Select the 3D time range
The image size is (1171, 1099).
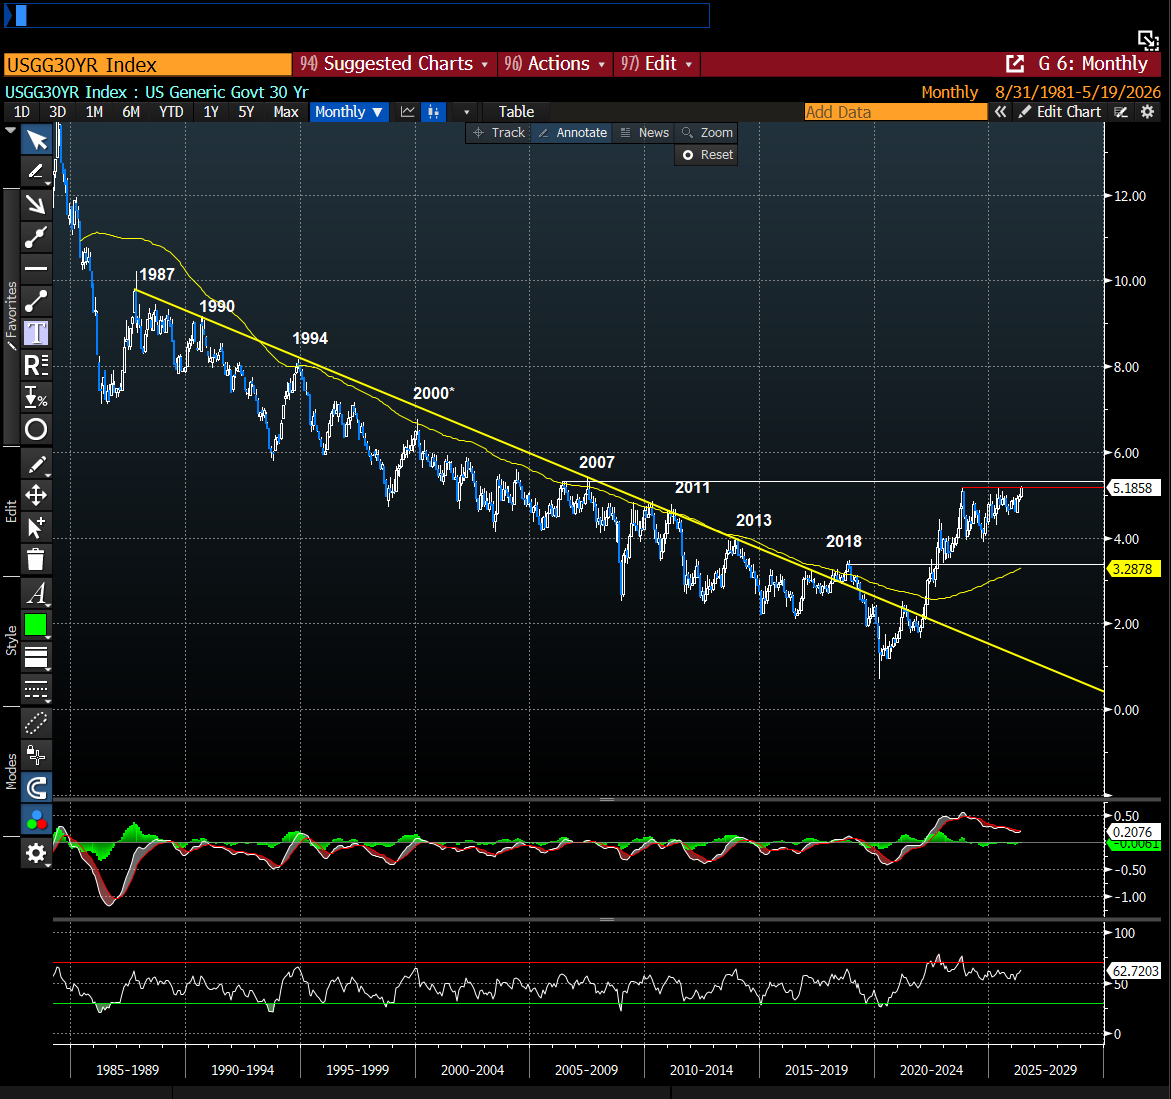(58, 112)
